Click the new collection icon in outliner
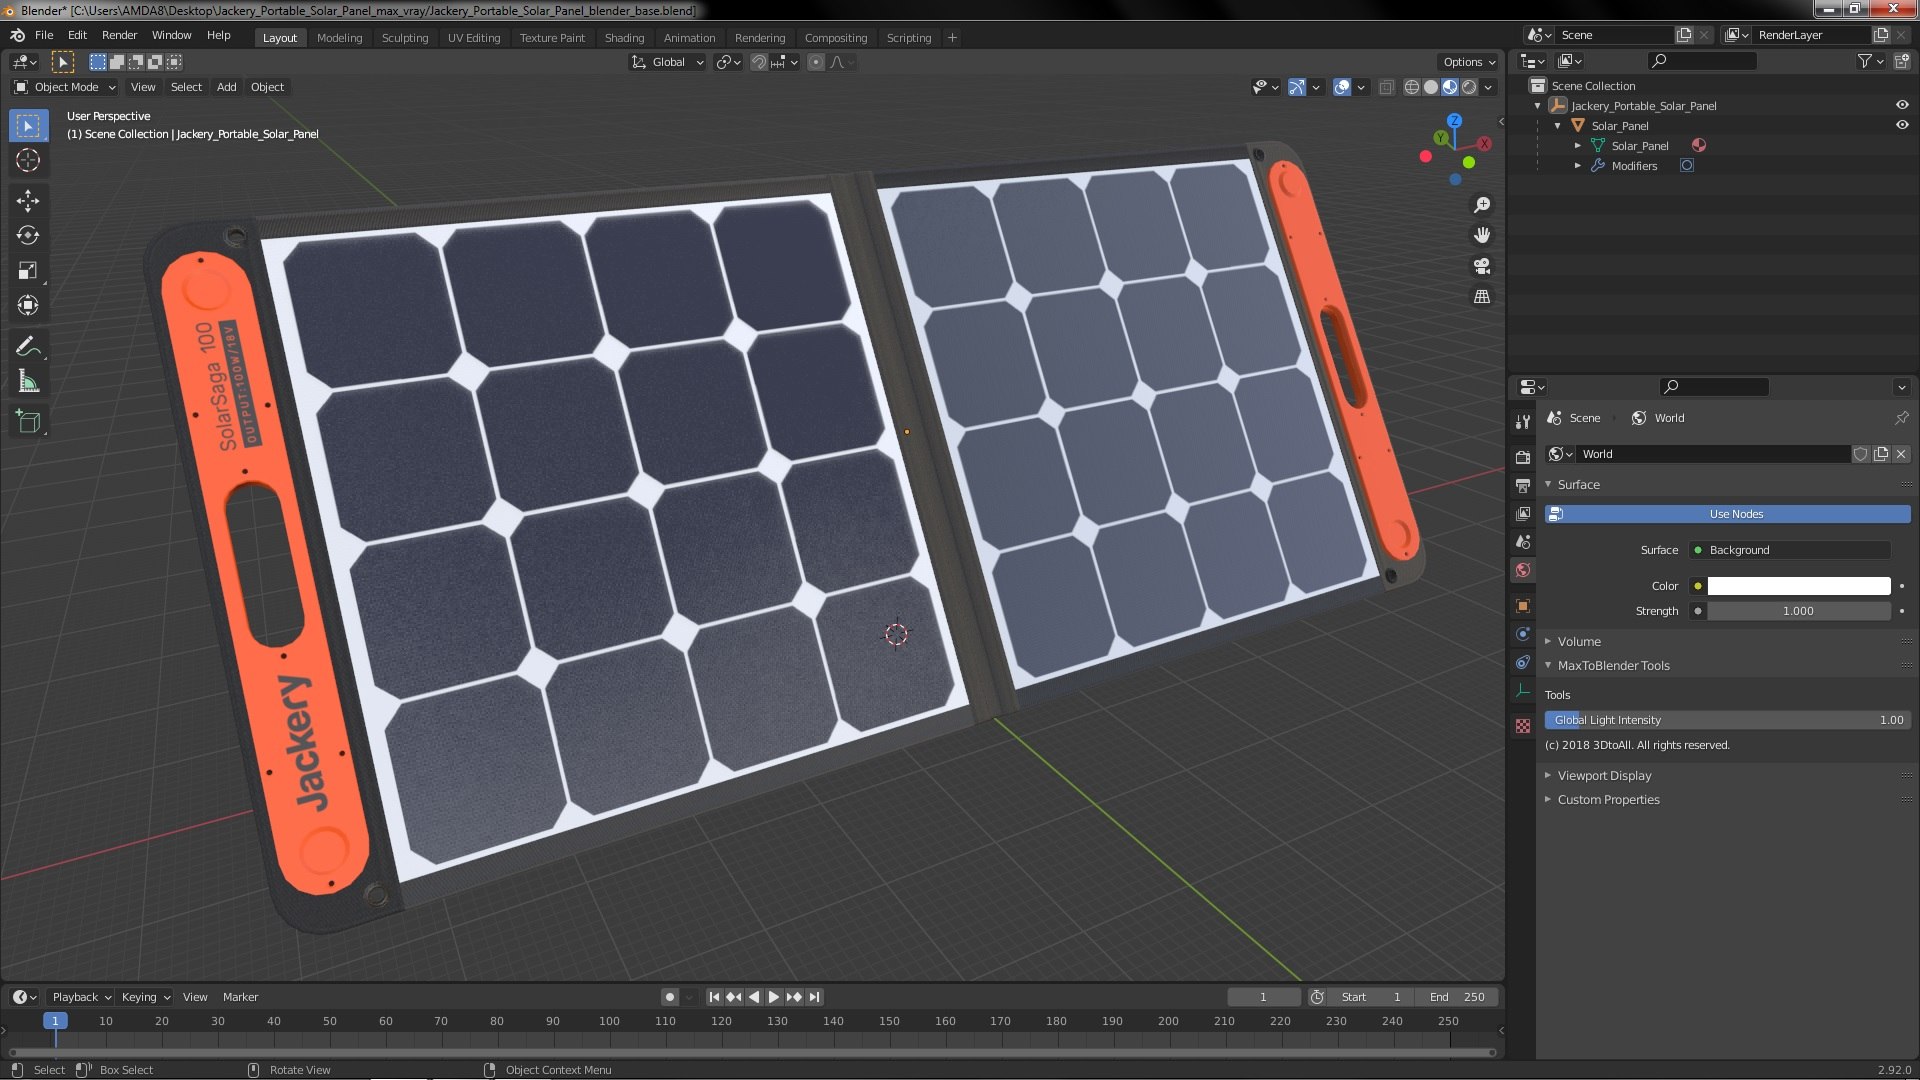 coord(1901,61)
